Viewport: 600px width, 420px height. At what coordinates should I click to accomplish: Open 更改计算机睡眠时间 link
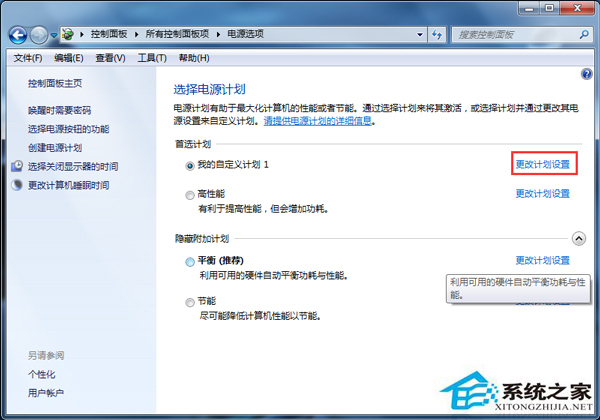pos(68,186)
